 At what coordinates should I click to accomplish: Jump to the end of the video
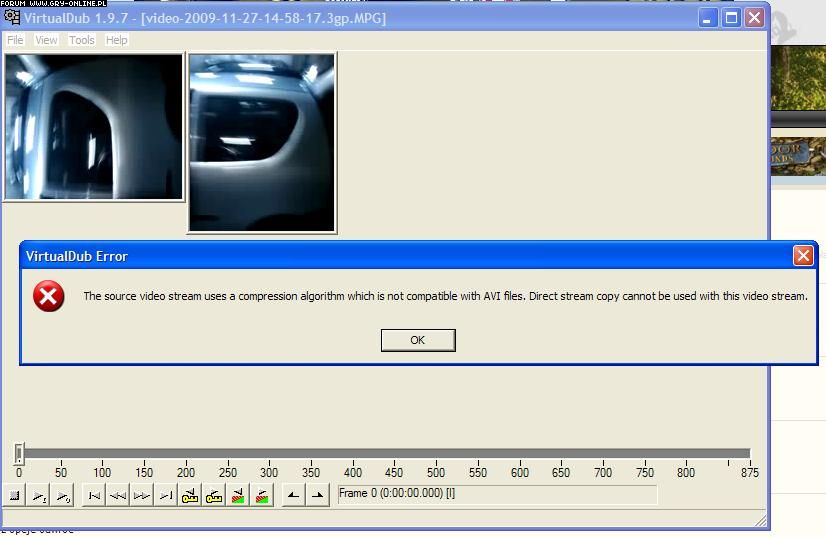point(166,495)
